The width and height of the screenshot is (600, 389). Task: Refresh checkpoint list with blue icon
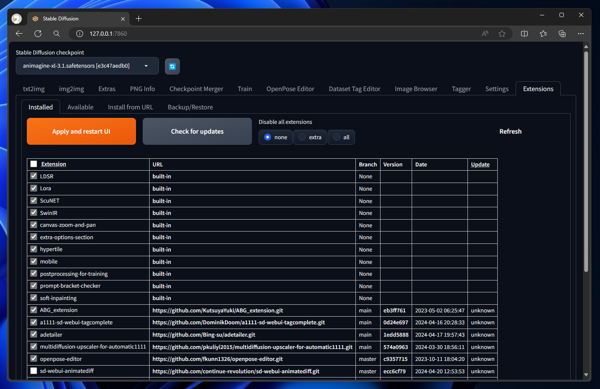click(x=172, y=66)
